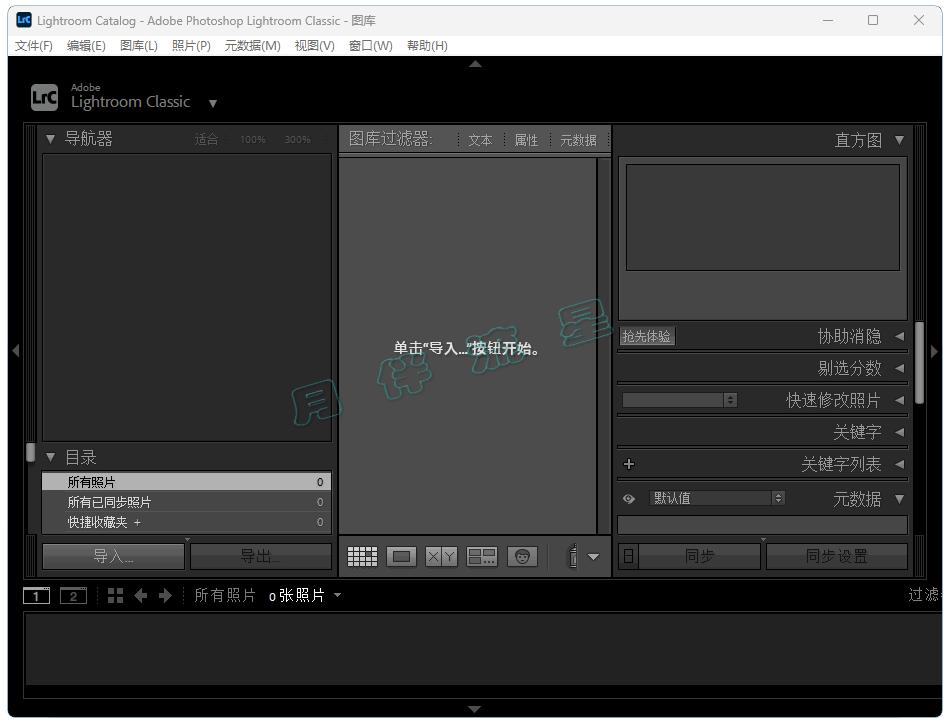Open the 默认值 metadata preset dropdown
Viewport: 950px width, 724px height.
(717, 498)
